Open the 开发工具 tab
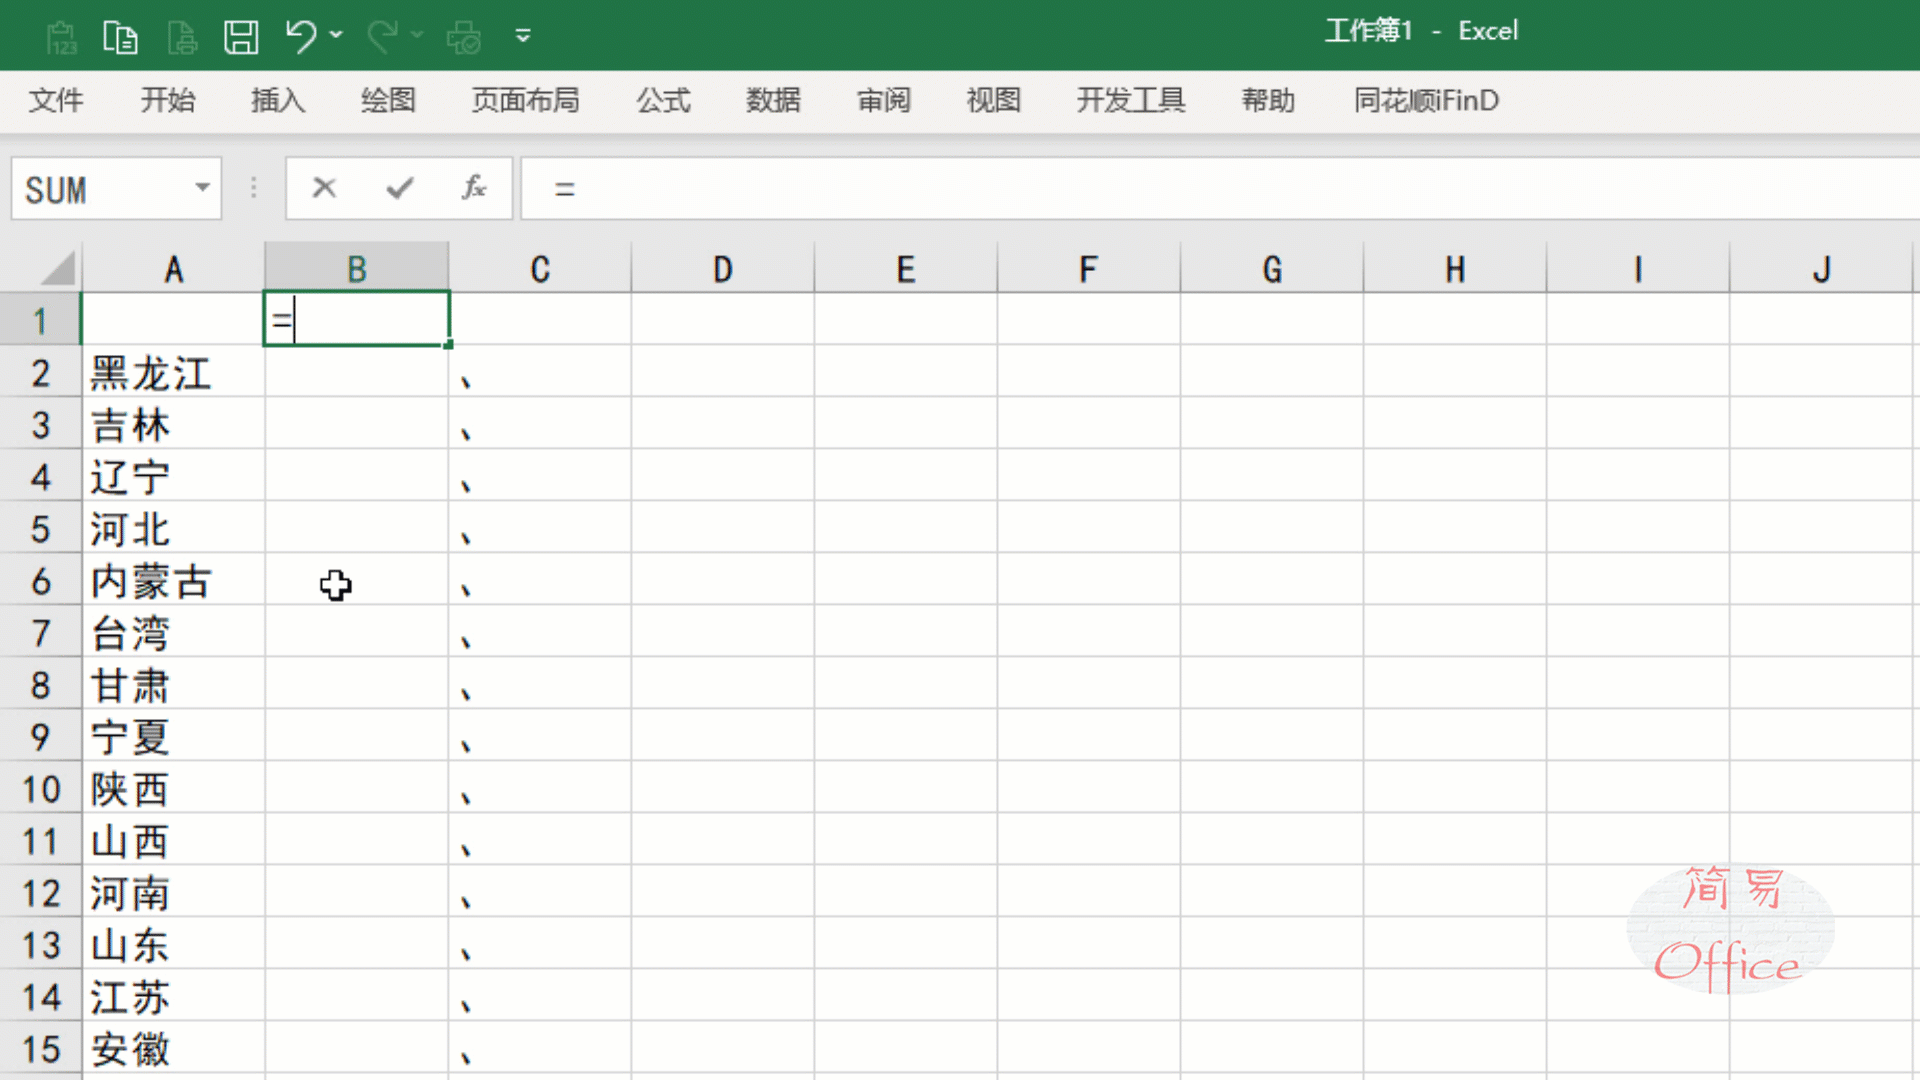Viewport: 1920px width, 1080px height. (1131, 100)
